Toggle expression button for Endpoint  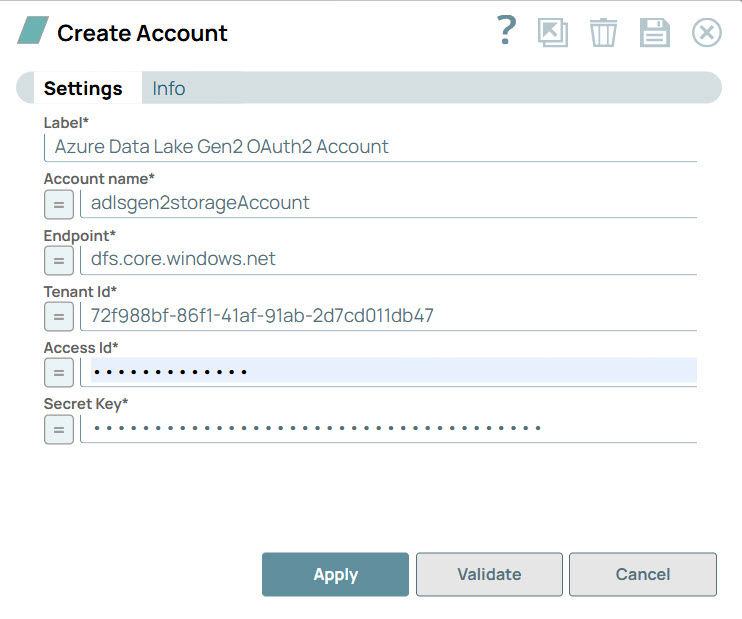[x=59, y=260]
